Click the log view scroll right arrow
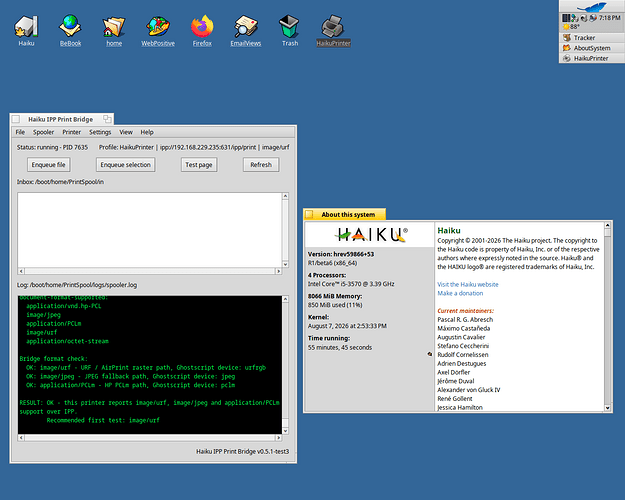Viewport: 625px width, 500px height. click(x=279, y=438)
